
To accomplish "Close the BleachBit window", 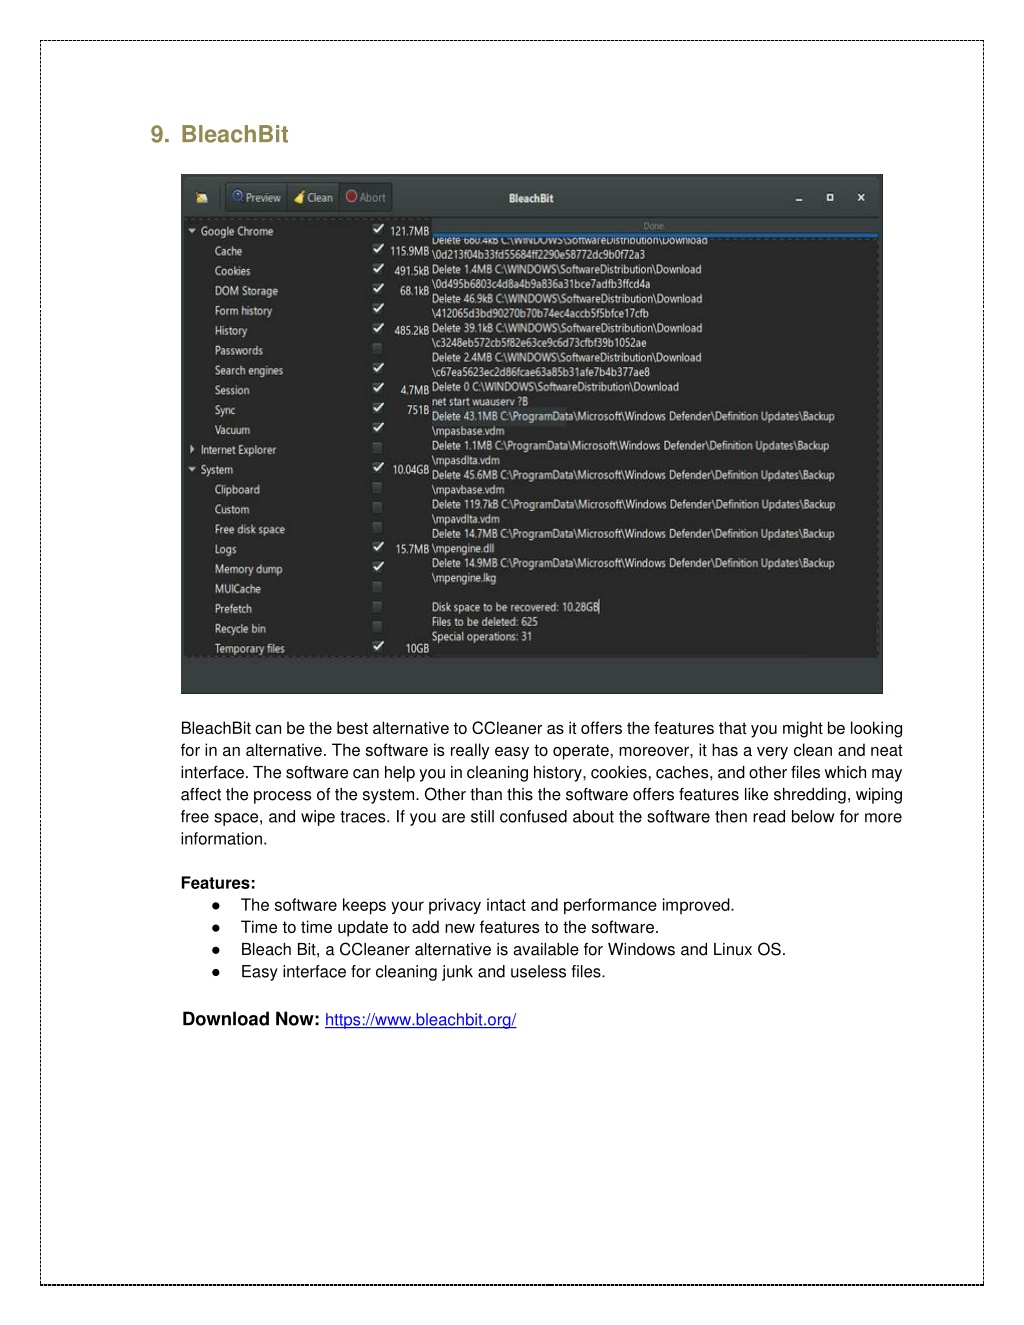I will pyautogui.click(x=861, y=198).
